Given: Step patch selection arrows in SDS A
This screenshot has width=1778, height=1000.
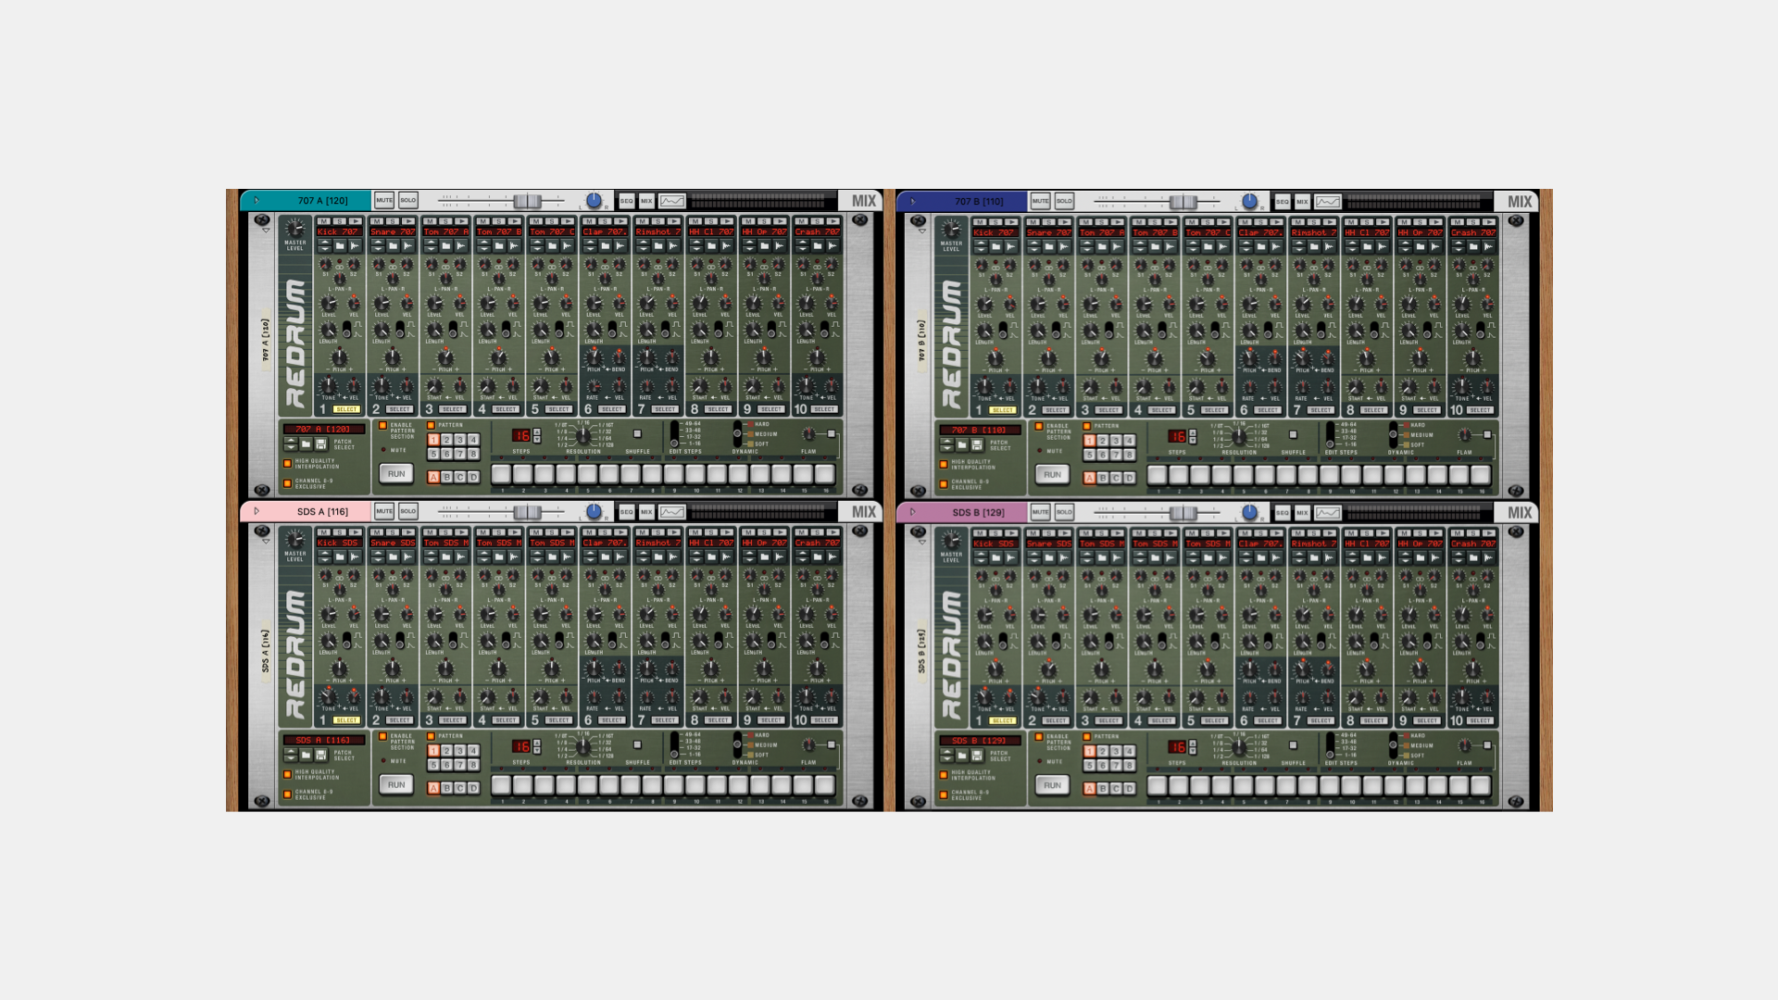Looking at the screenshot, I should [290, 755].
